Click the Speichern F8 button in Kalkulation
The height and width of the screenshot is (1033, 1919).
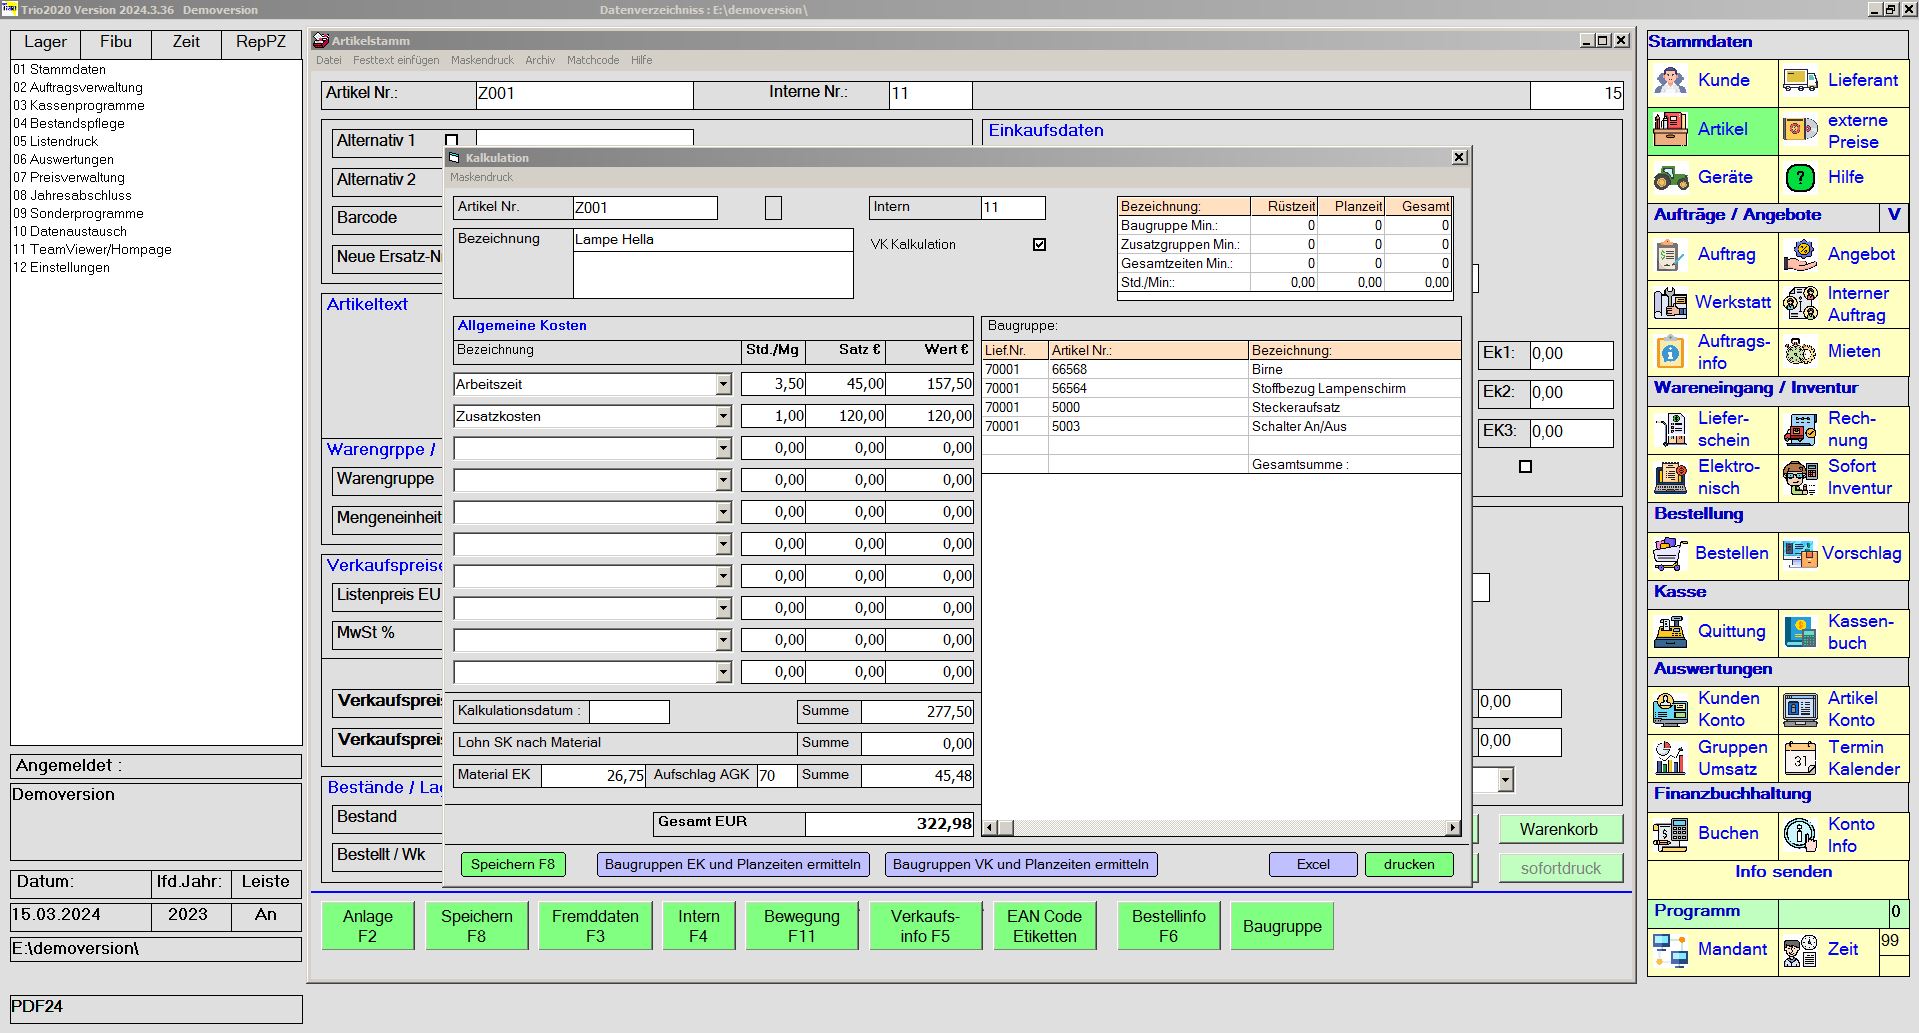click(512, 864)
